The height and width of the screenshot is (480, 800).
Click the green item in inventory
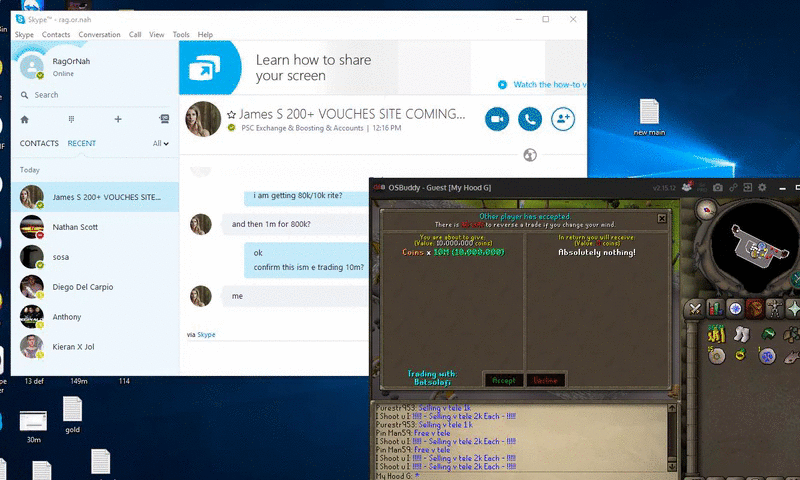coord(768,334)
